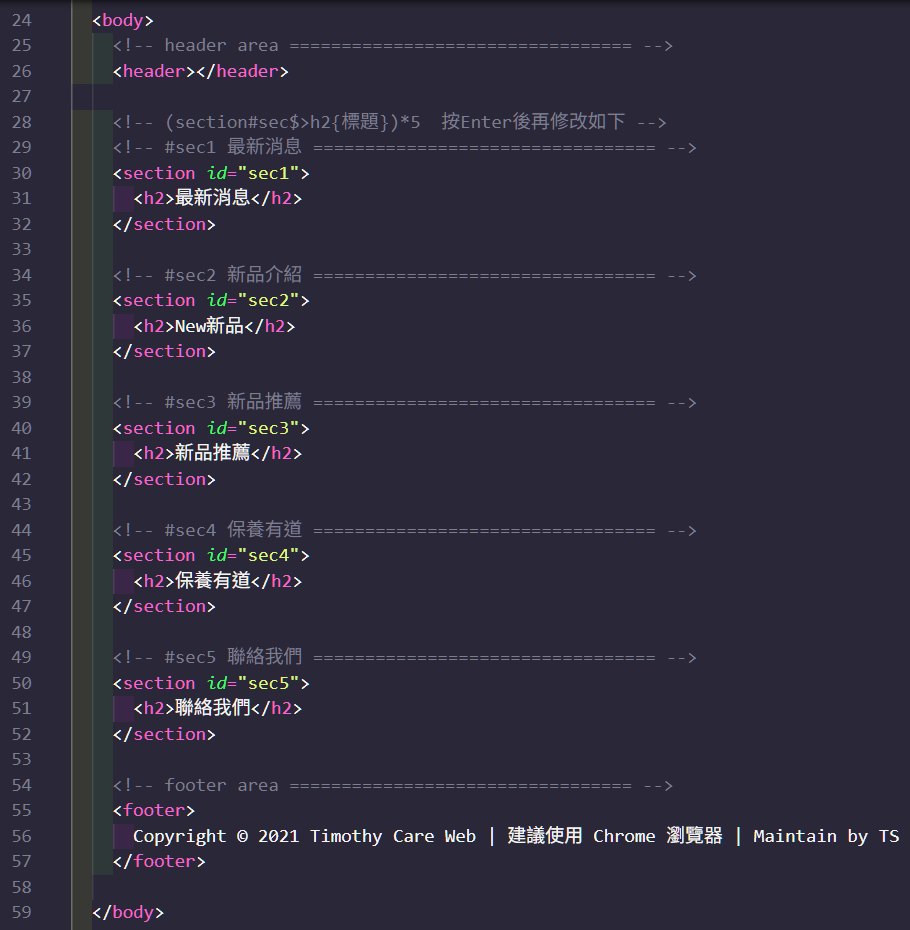Click the Emmet comment containing section#sec$
Screen dimensions: 910x930
[x=389, y=122]
